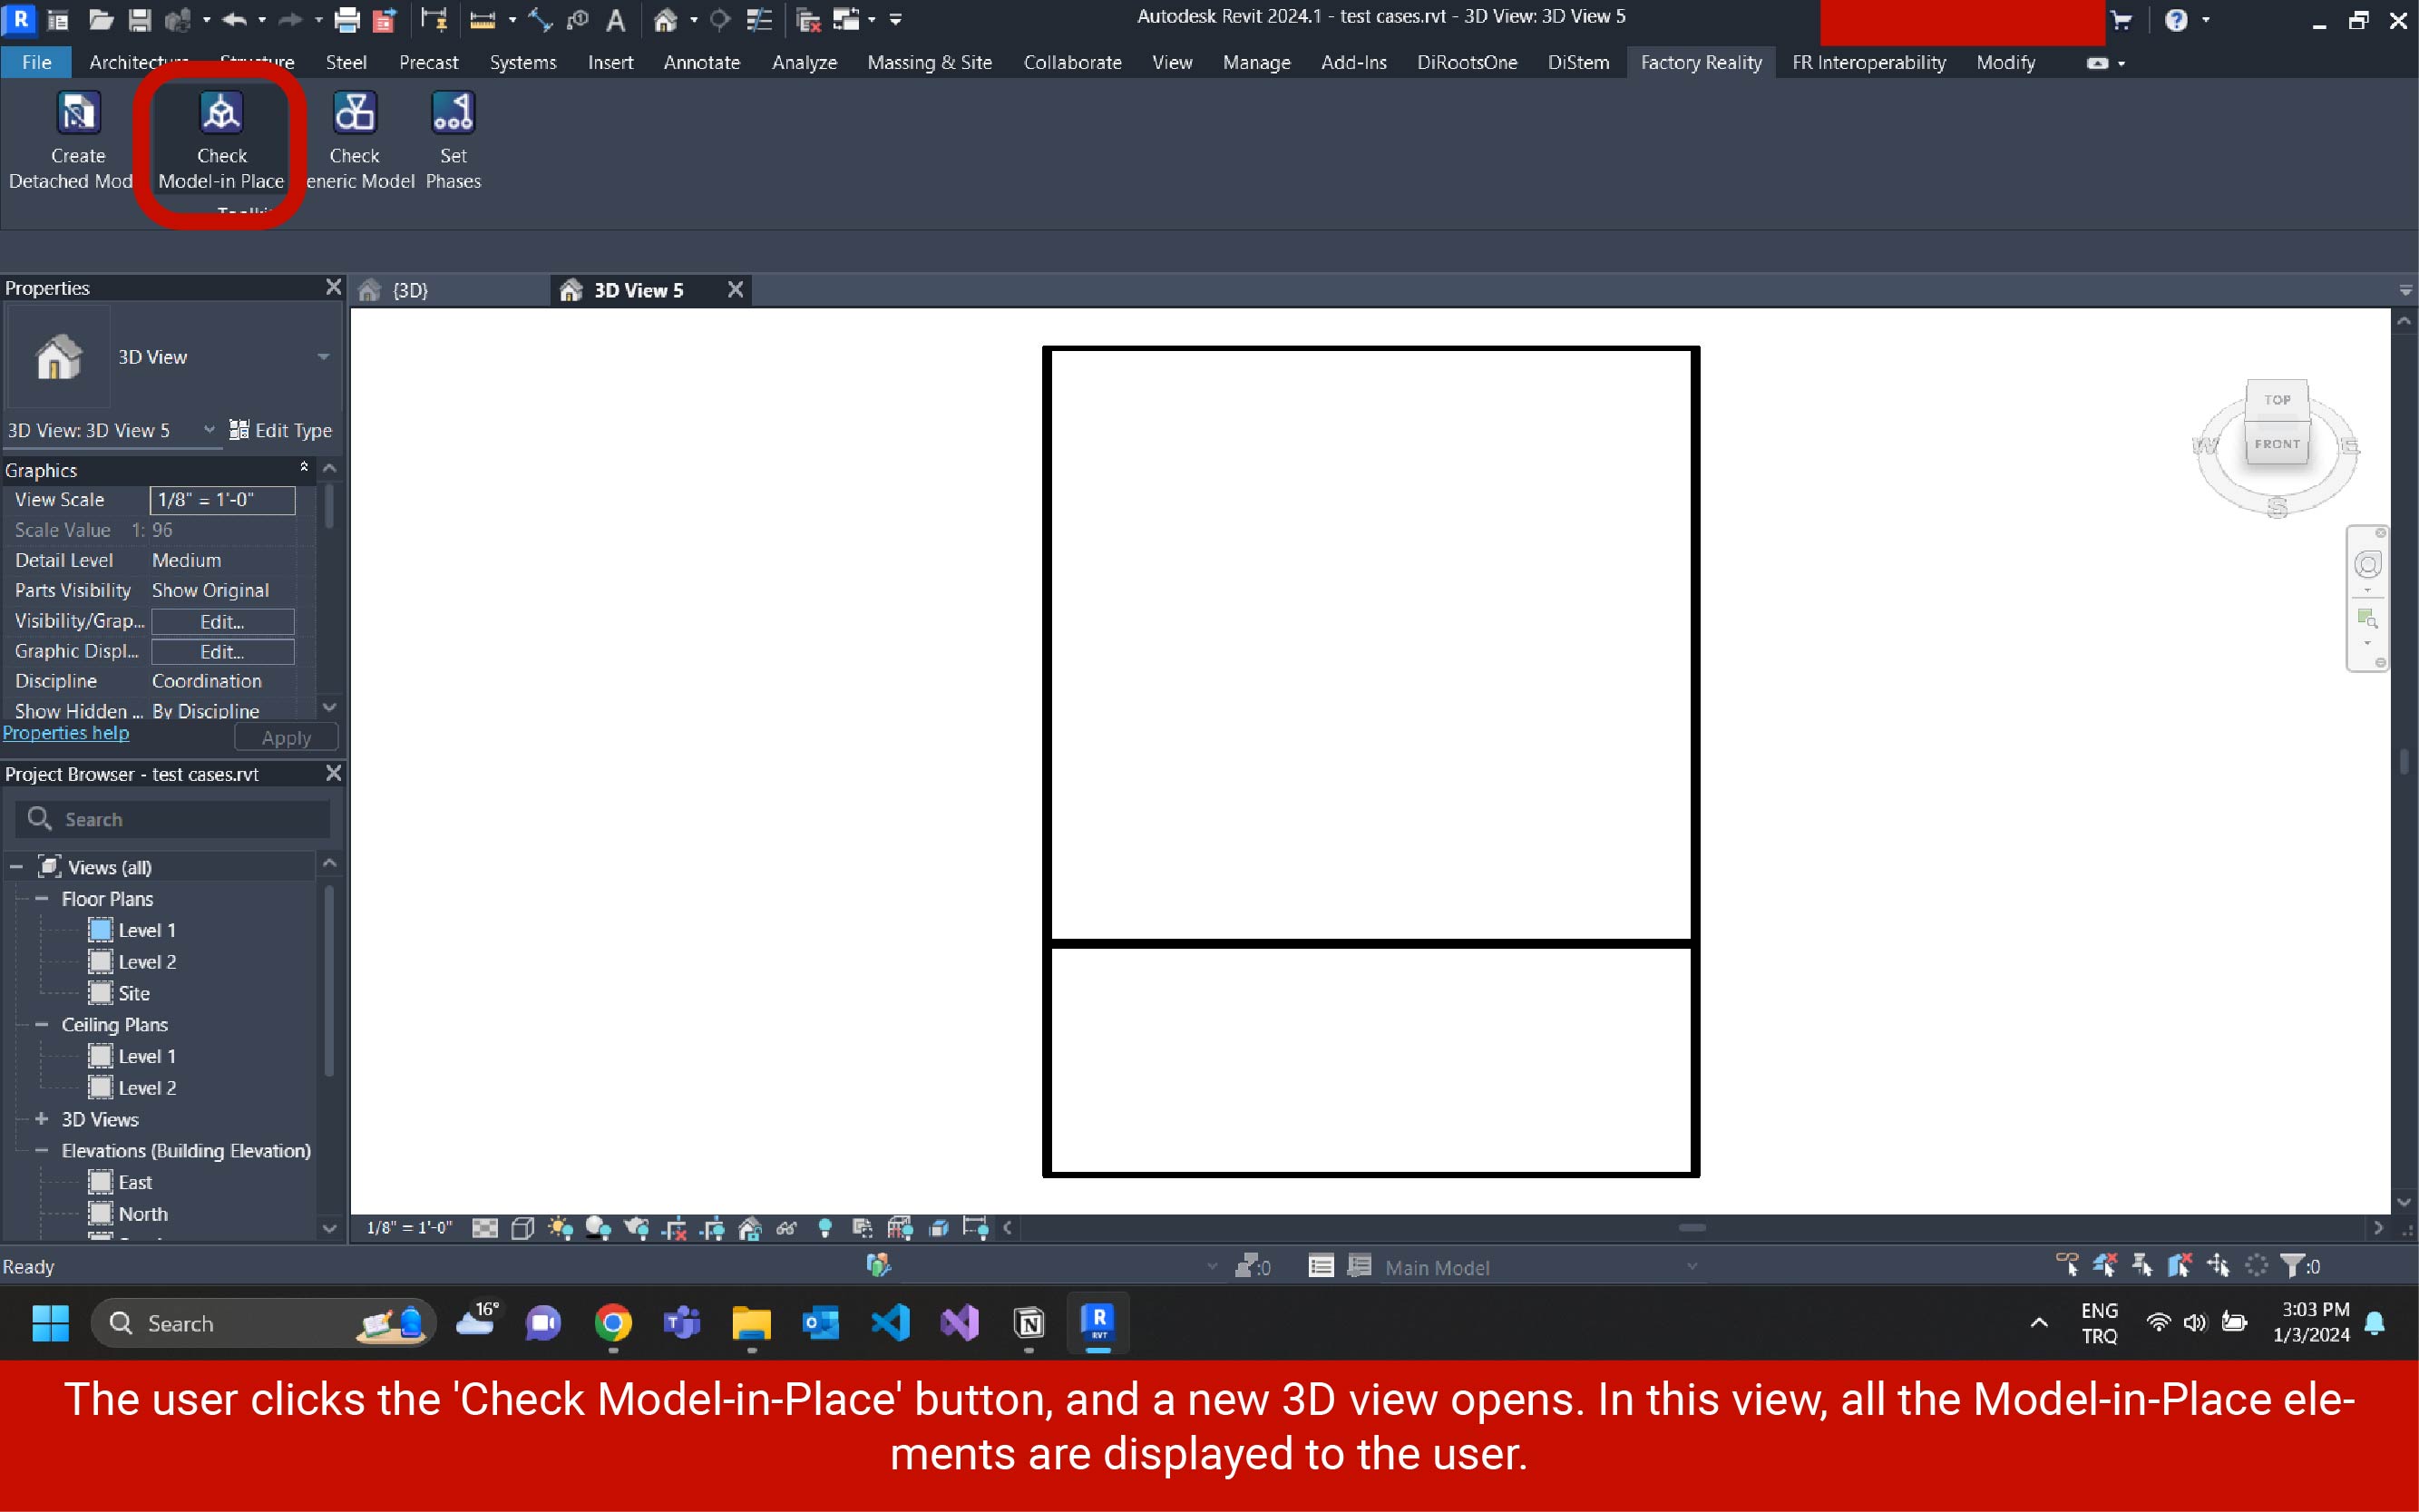The height and width of the screenshot is (1512, 2419).
Task: Open the Properties help link
Action: (x=66, y=733)
